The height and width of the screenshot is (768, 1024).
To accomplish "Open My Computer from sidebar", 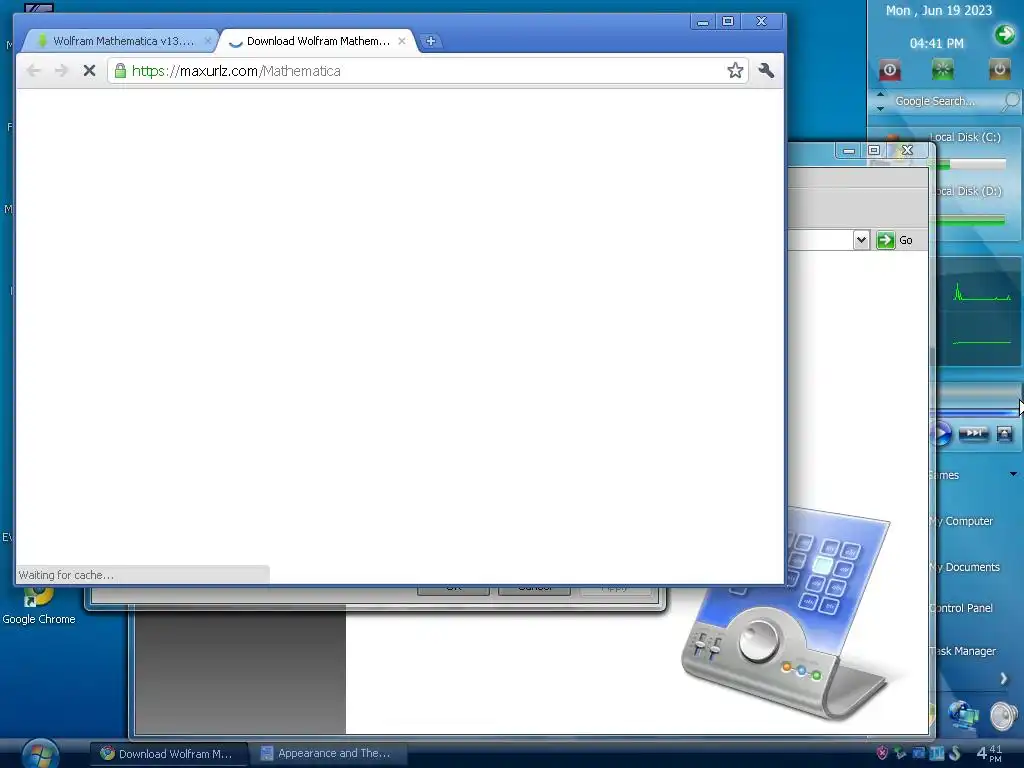I will [x=961, y=521].
